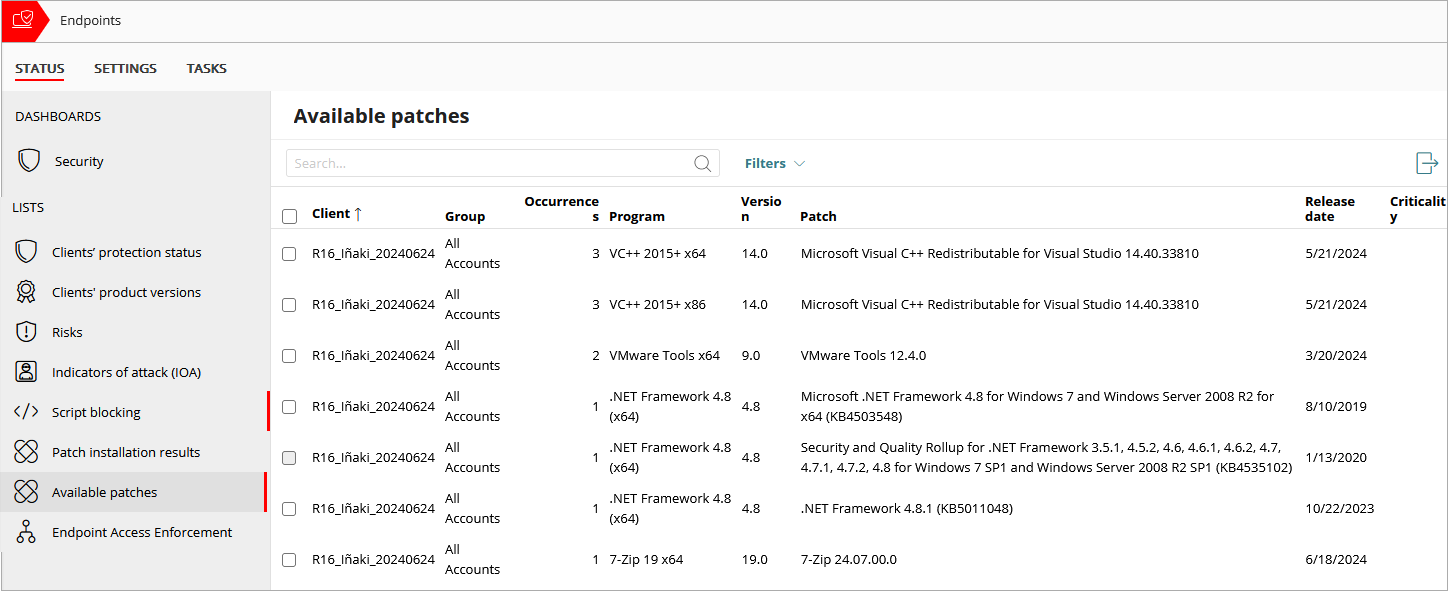Click the magnifier icon in search box

(703, 163)
